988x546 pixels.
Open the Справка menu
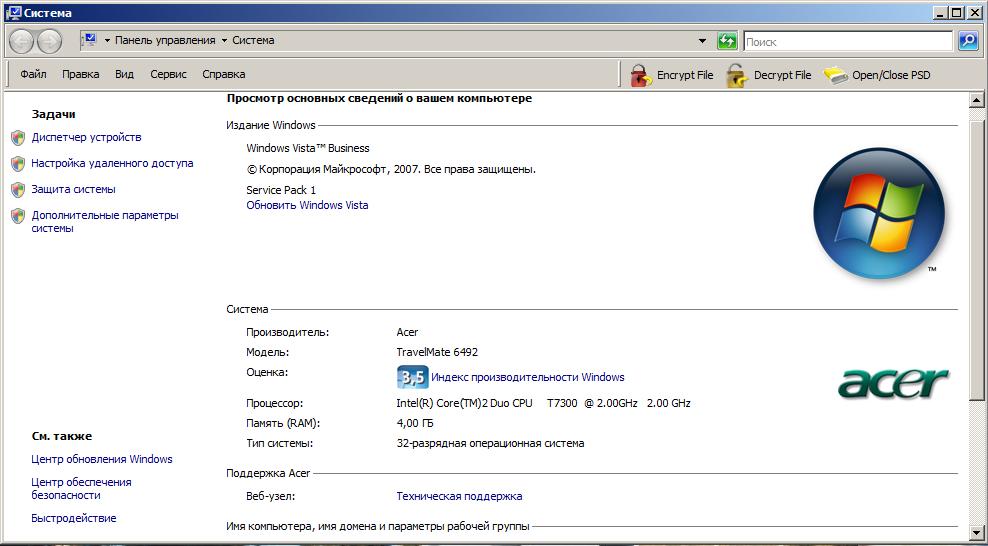pos(224,74)
